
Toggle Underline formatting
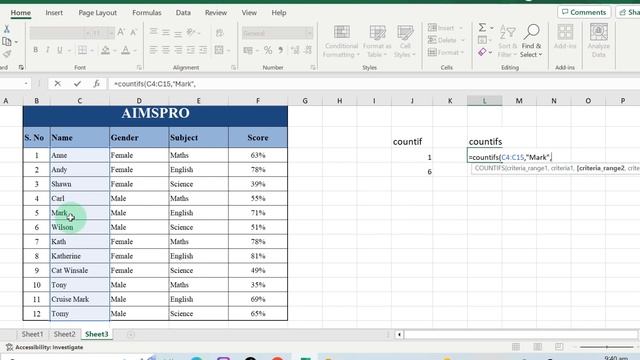60,50
